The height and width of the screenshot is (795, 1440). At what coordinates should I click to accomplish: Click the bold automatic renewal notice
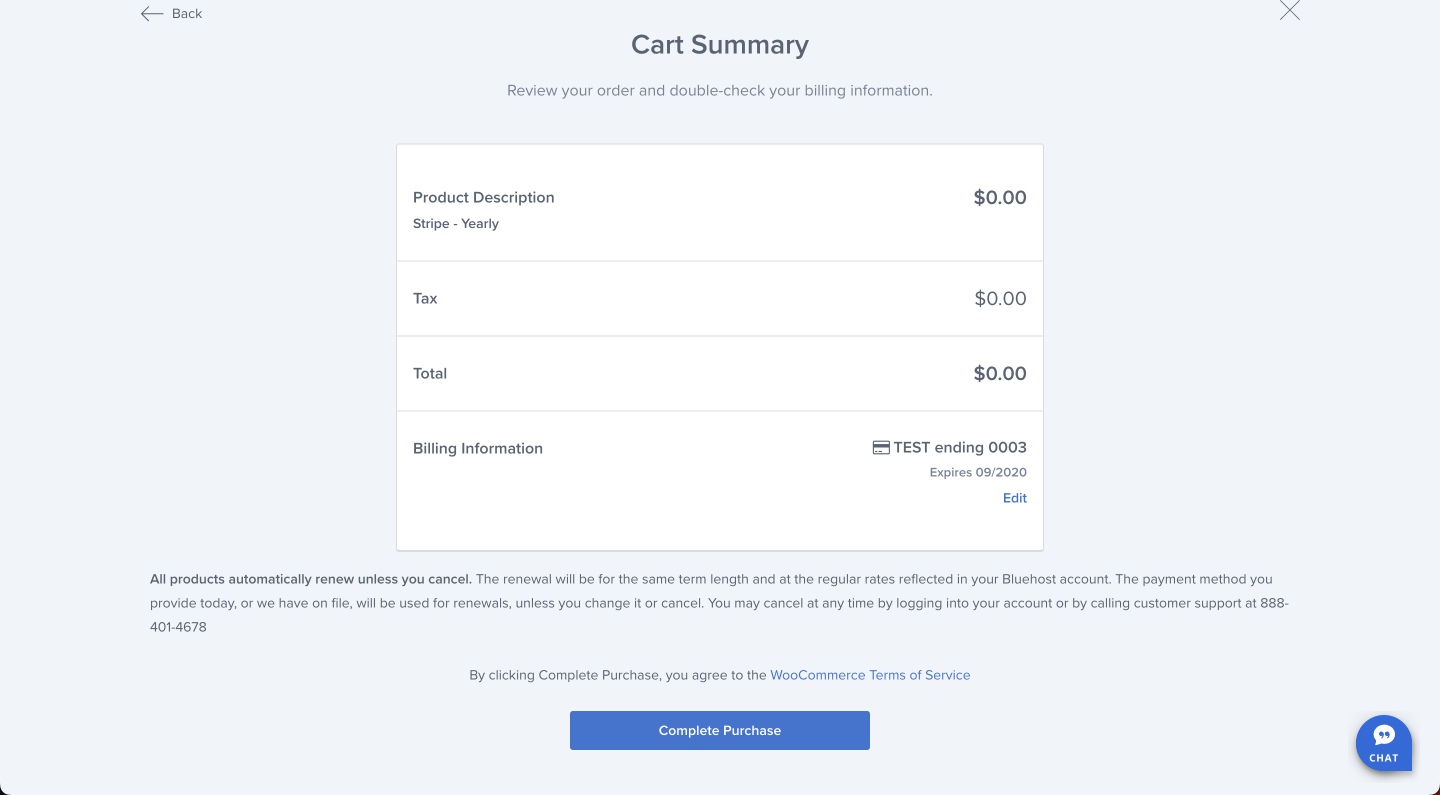[311, 579]
